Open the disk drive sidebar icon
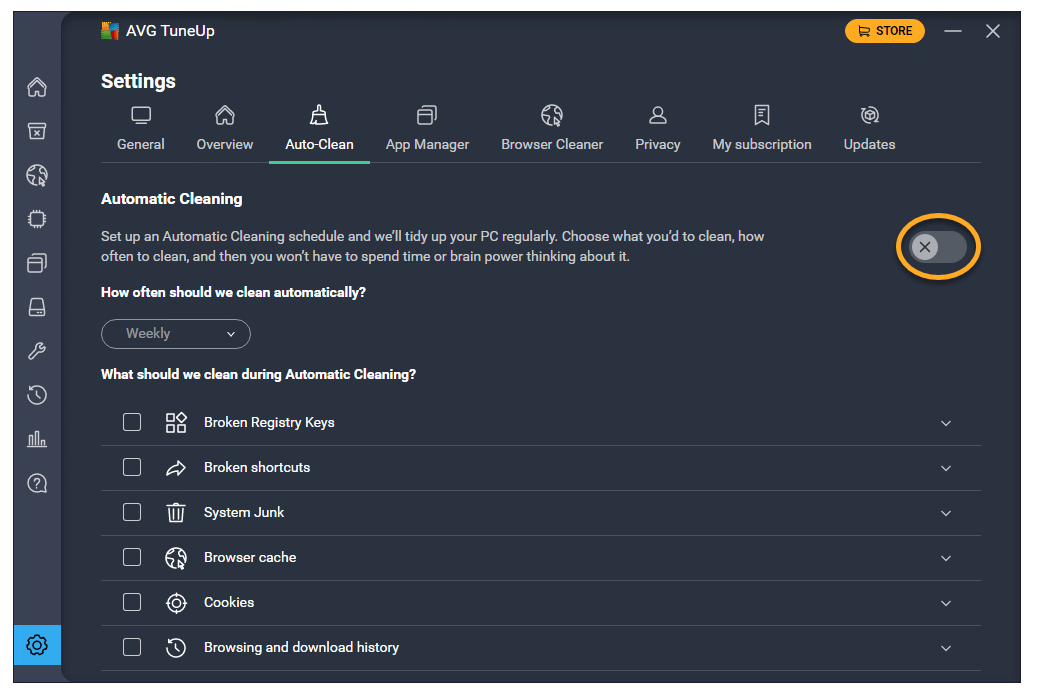 click(37, 307)
